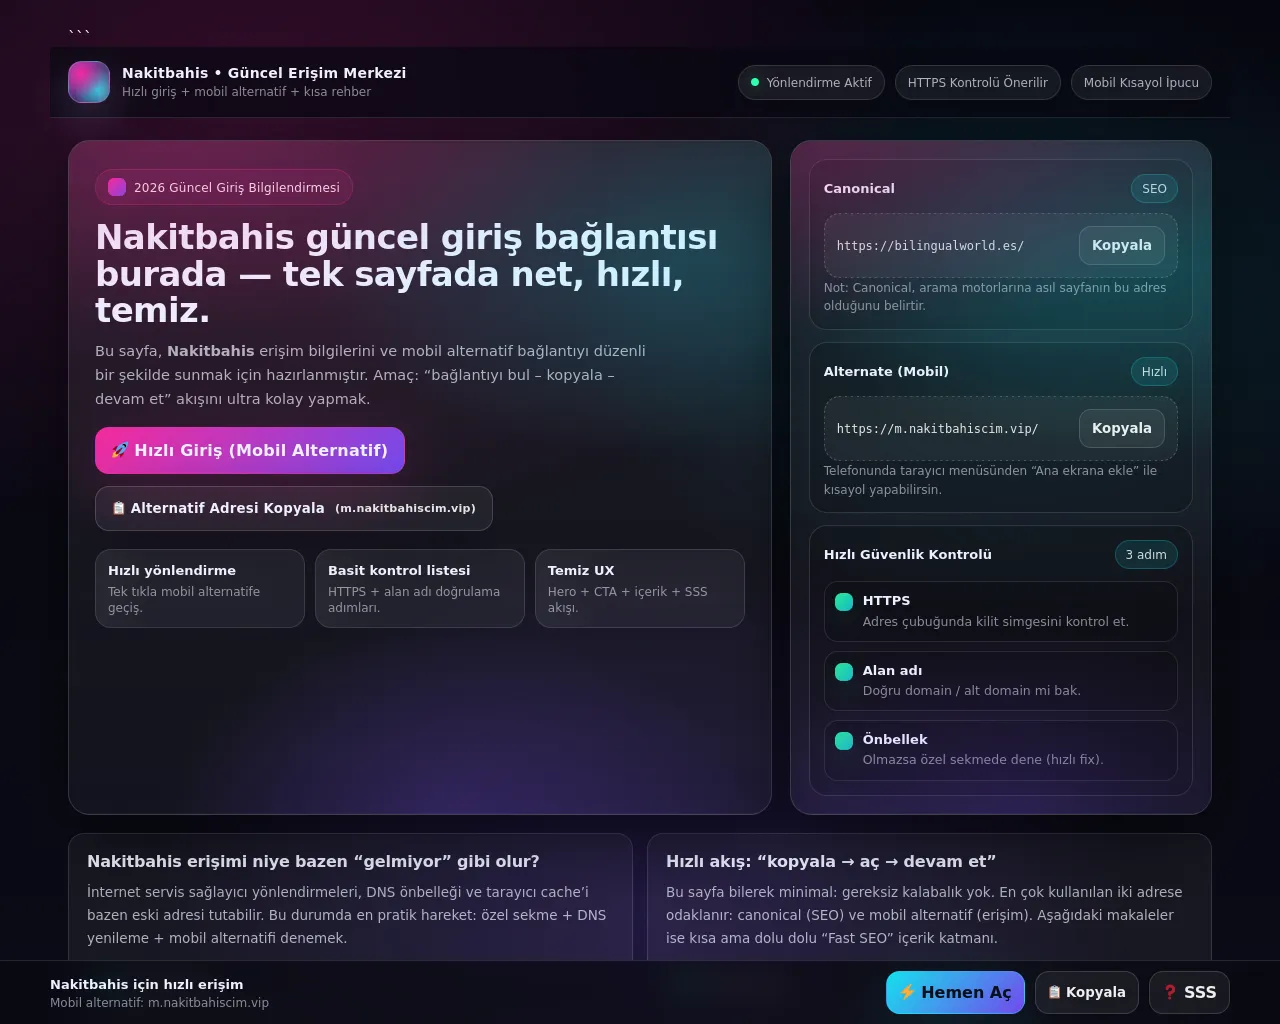This screenshot has width=1280, height=1024.
Task: Click the Hemen Aç button in bottom bar
Action: (x=955, y=992)
